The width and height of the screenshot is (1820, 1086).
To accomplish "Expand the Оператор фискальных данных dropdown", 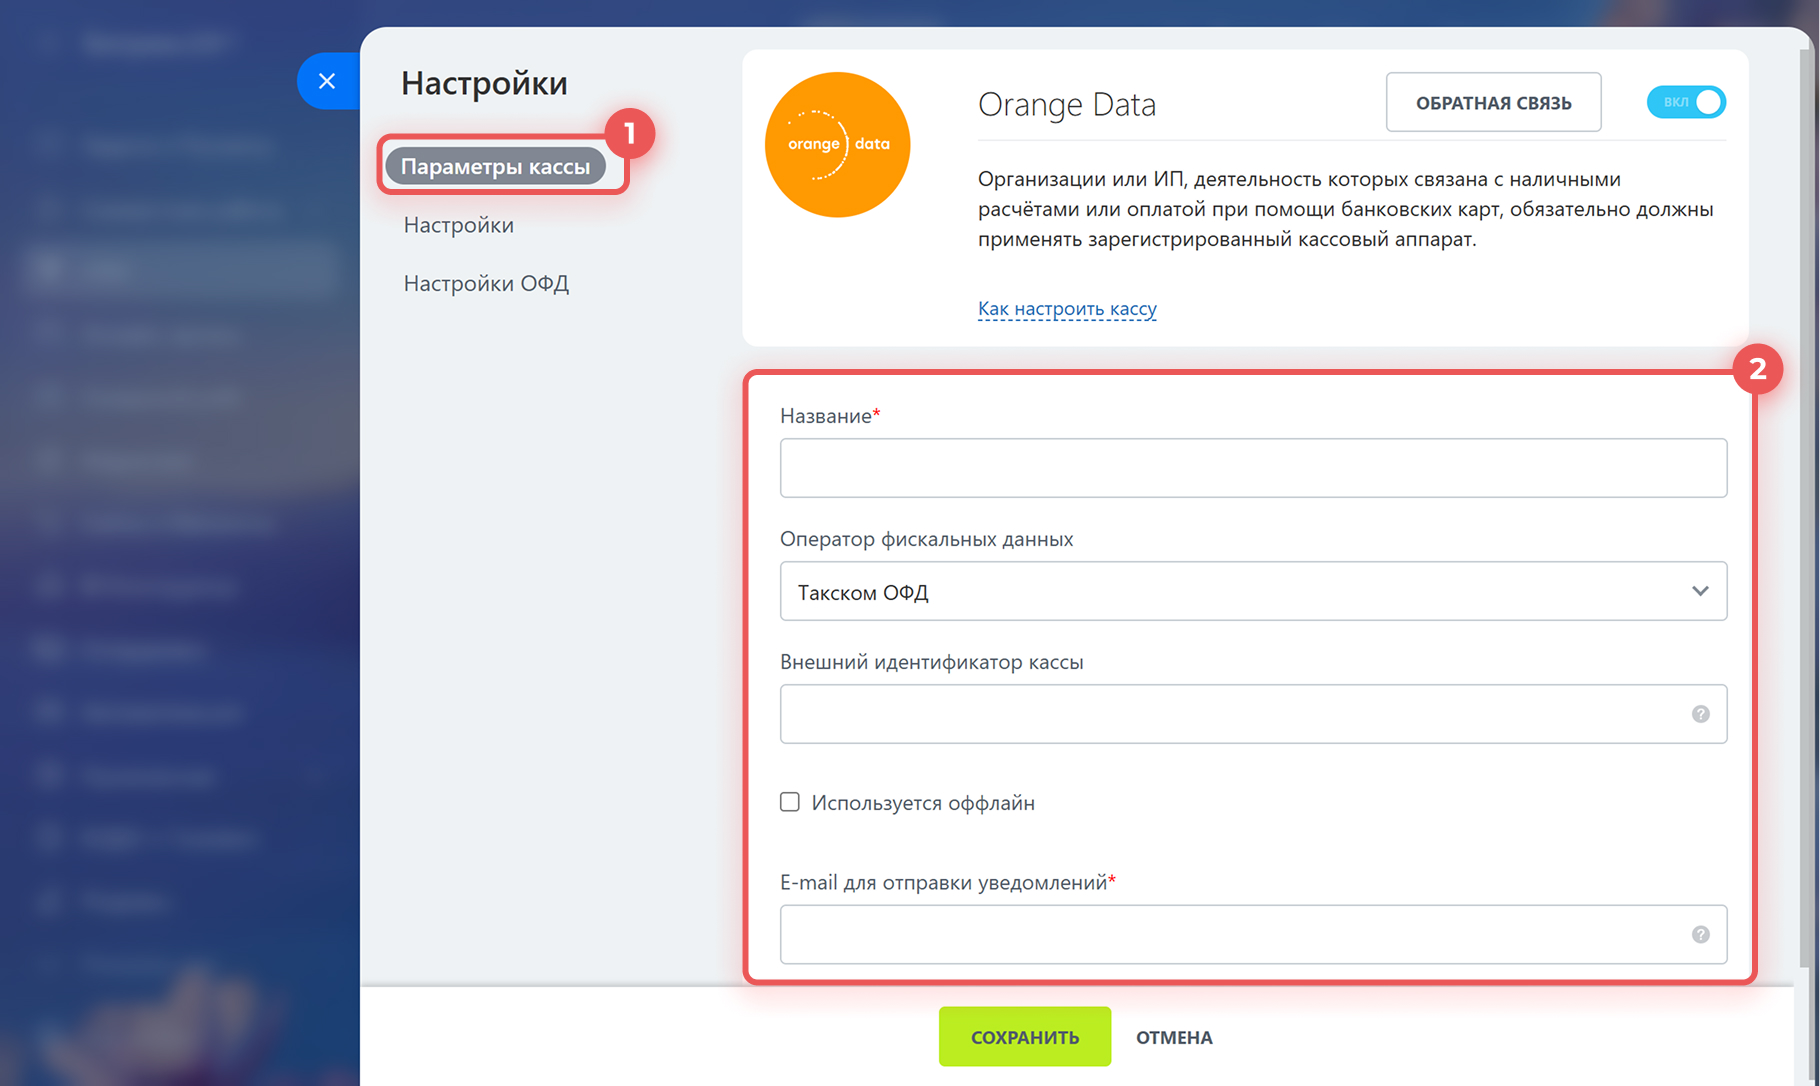I will tap(1253, 591).
